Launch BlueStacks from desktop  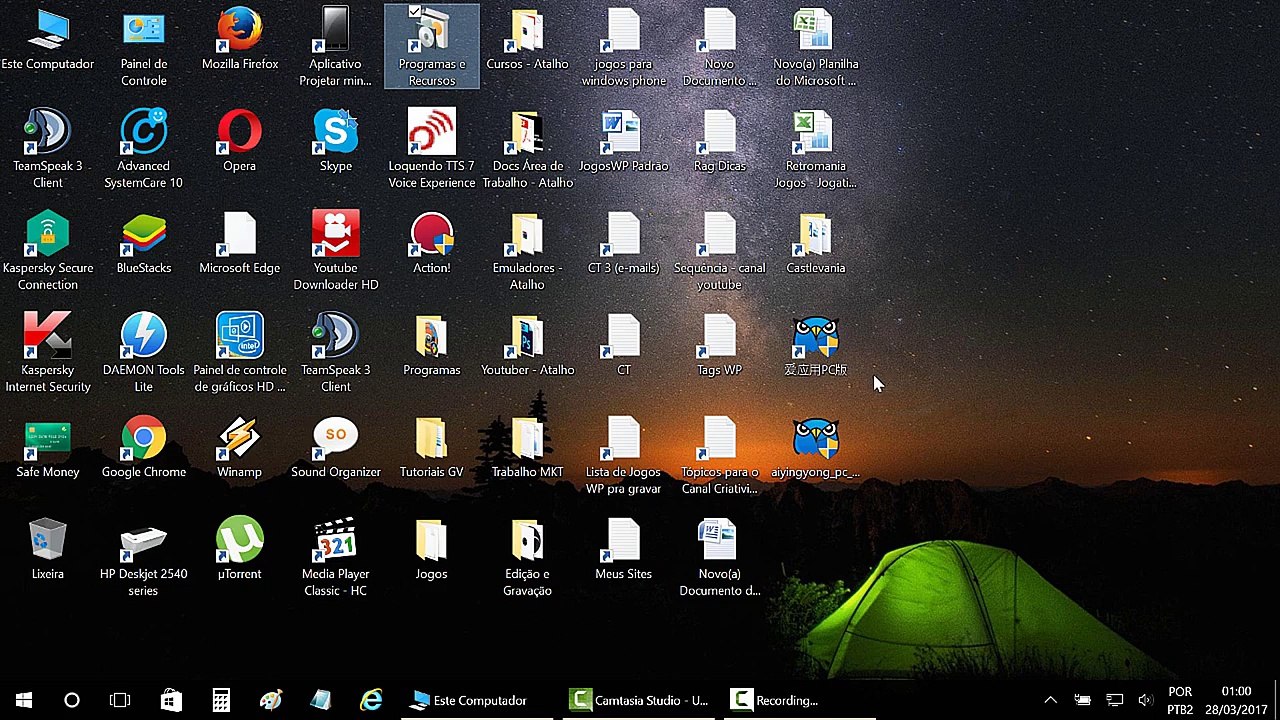click(x=143, y=244)
